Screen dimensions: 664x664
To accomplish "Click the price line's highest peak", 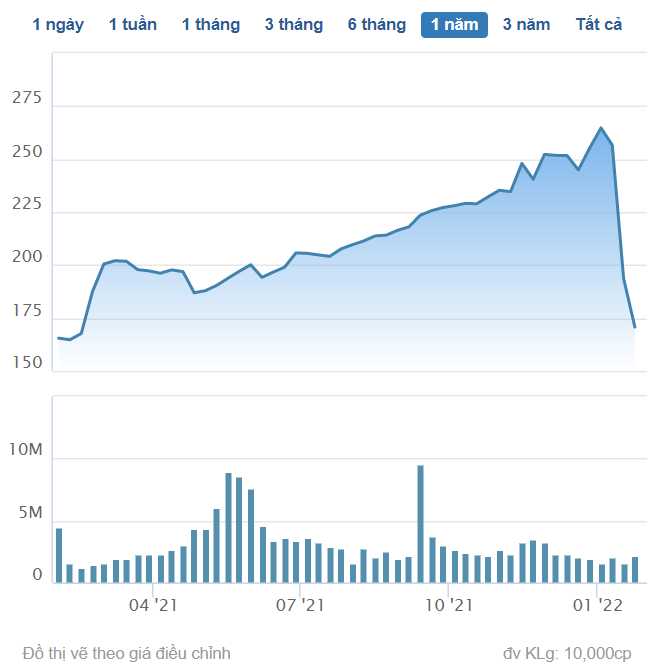I will [601, 128].
